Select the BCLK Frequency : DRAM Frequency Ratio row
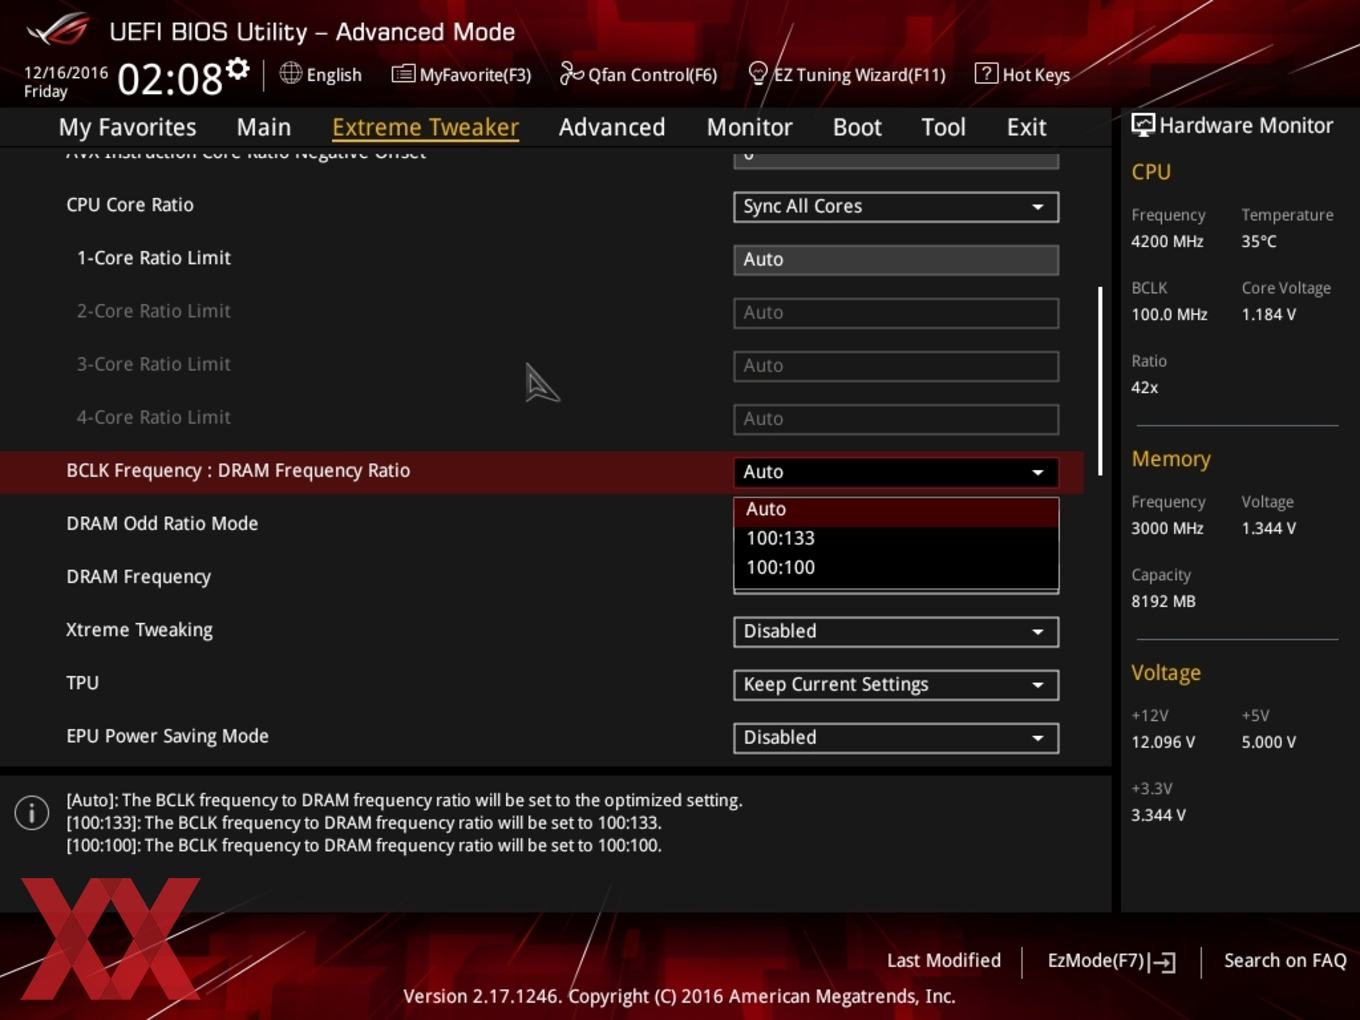This screenshot has height=1020, width=1360. tap(542, 471)
